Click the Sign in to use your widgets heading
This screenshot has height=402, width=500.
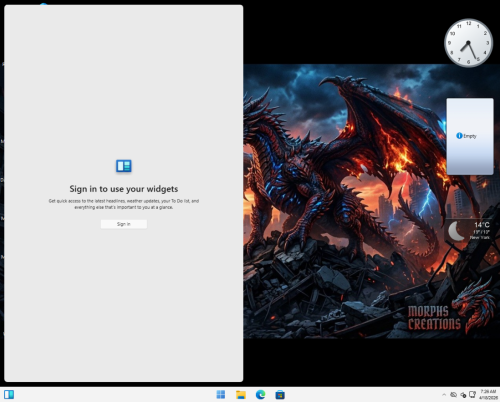coord(124,189)
